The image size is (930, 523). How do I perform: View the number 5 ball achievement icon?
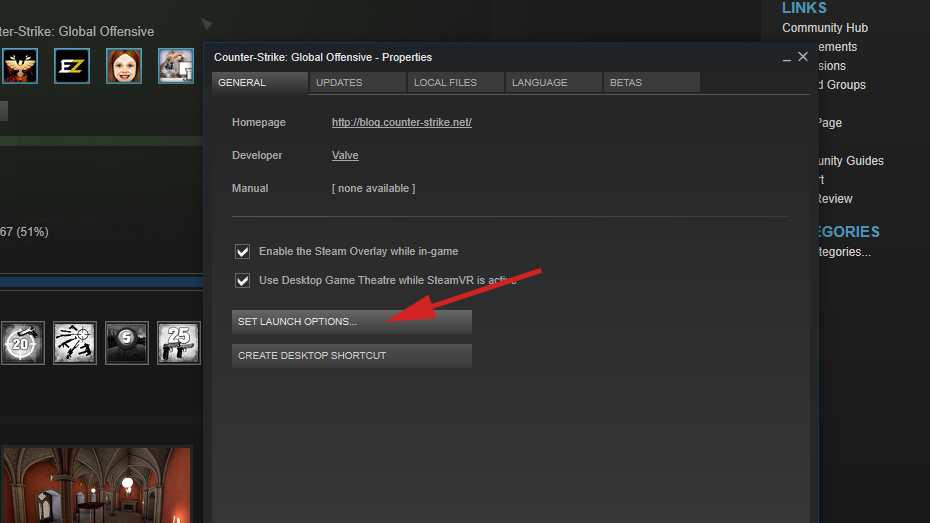[126, 343]
